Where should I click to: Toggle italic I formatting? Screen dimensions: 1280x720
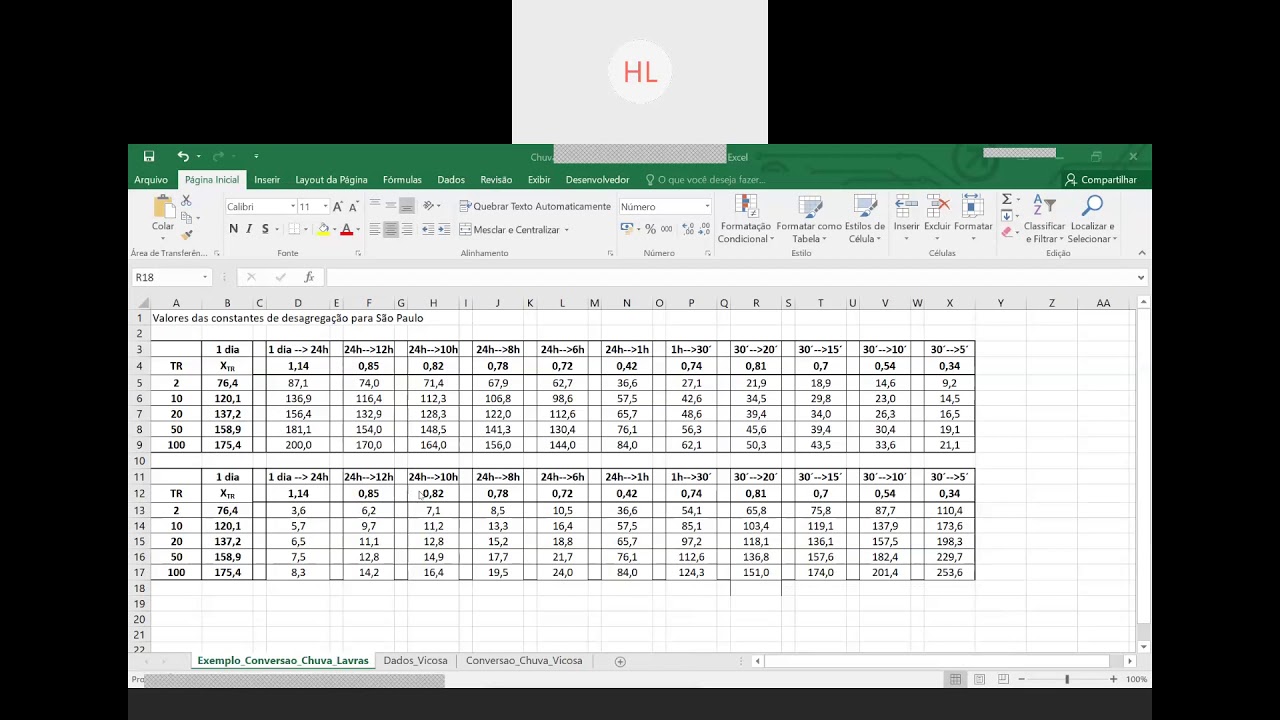(249, 229)
